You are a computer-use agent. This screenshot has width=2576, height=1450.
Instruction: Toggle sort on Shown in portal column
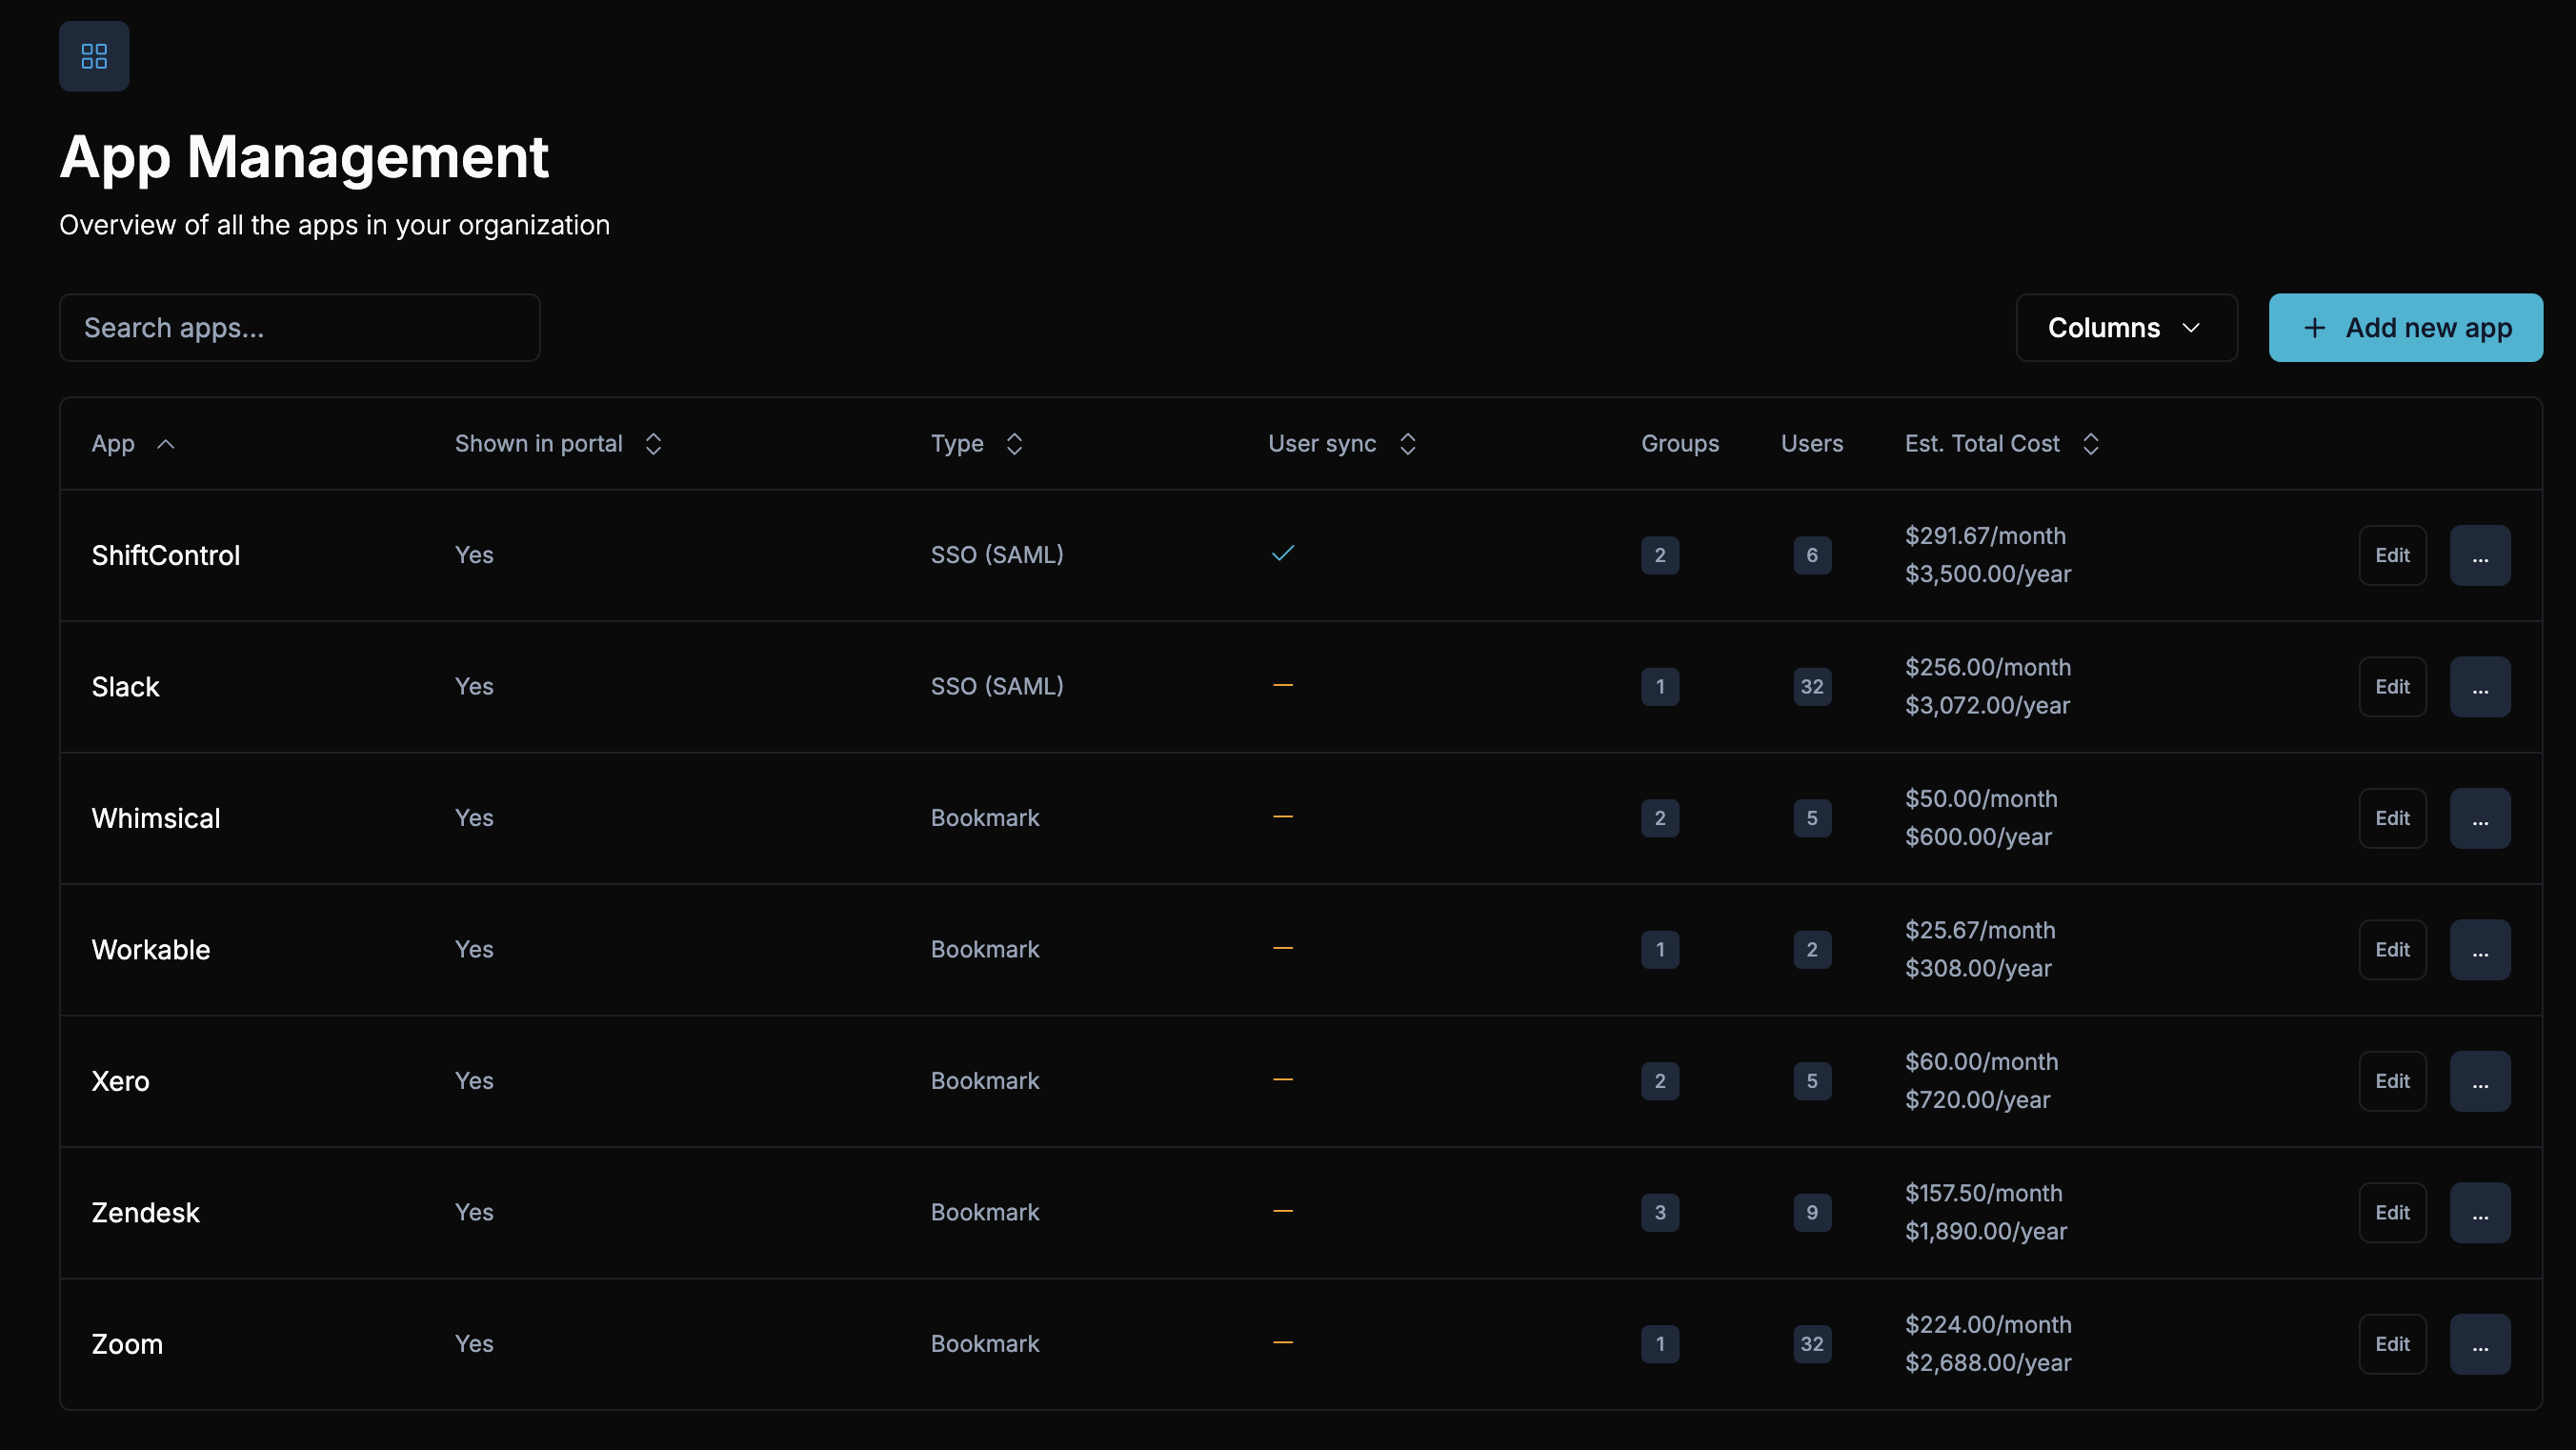(x=653, y=444)
